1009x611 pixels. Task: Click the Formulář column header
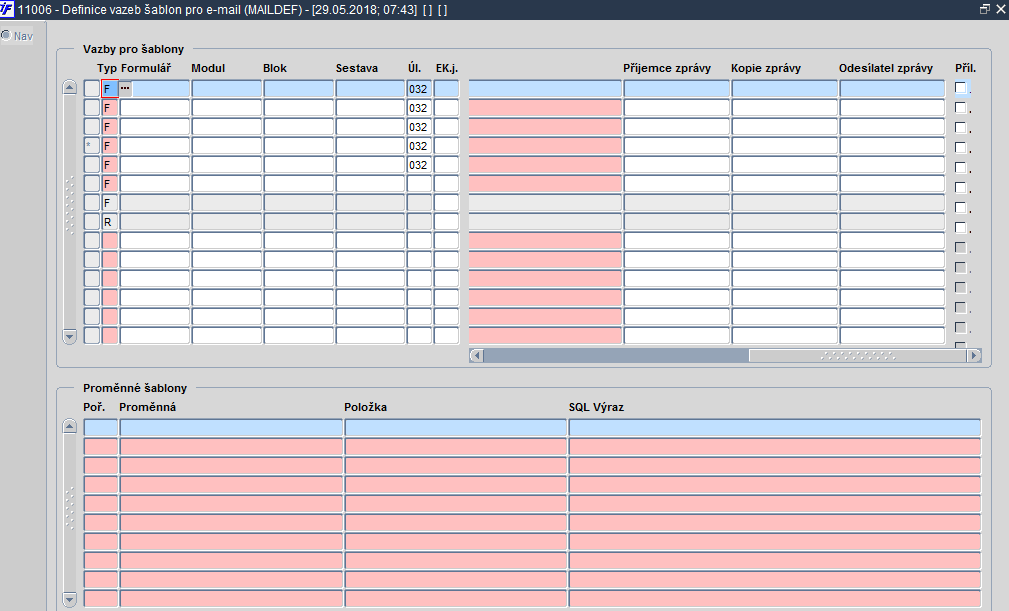145,68
